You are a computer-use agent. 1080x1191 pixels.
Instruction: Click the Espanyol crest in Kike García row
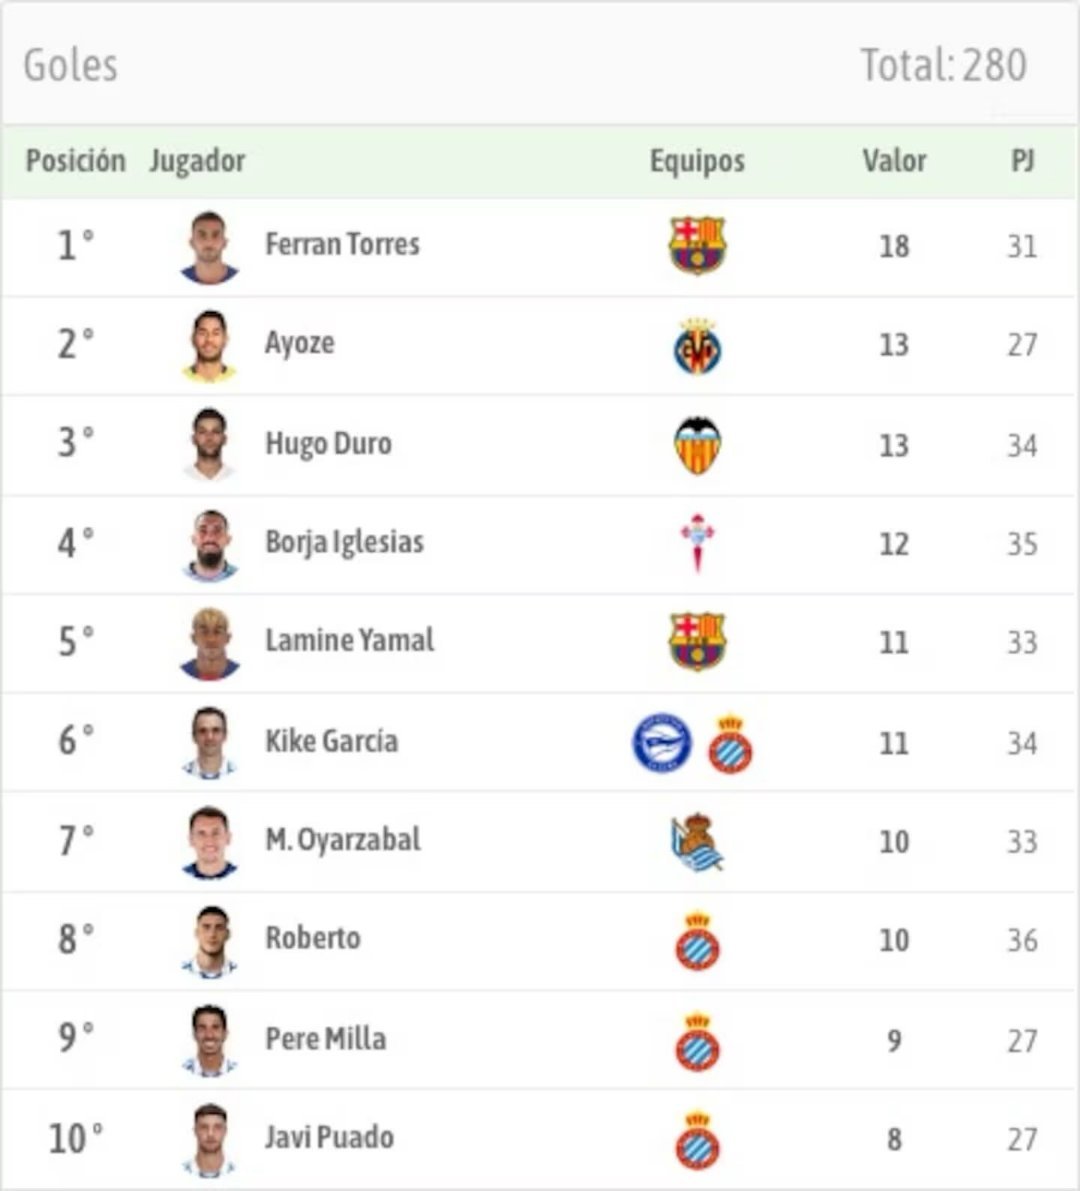[x=730, y=744]
